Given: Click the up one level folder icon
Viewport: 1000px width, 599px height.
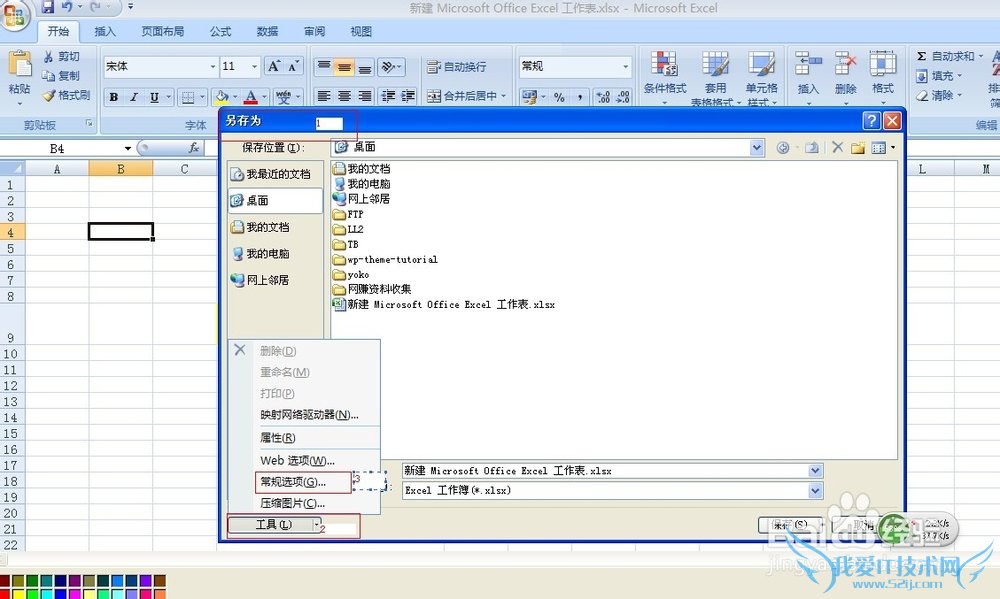Looking at the screenshot, I should pyautogui.click(x=812, y=148).
